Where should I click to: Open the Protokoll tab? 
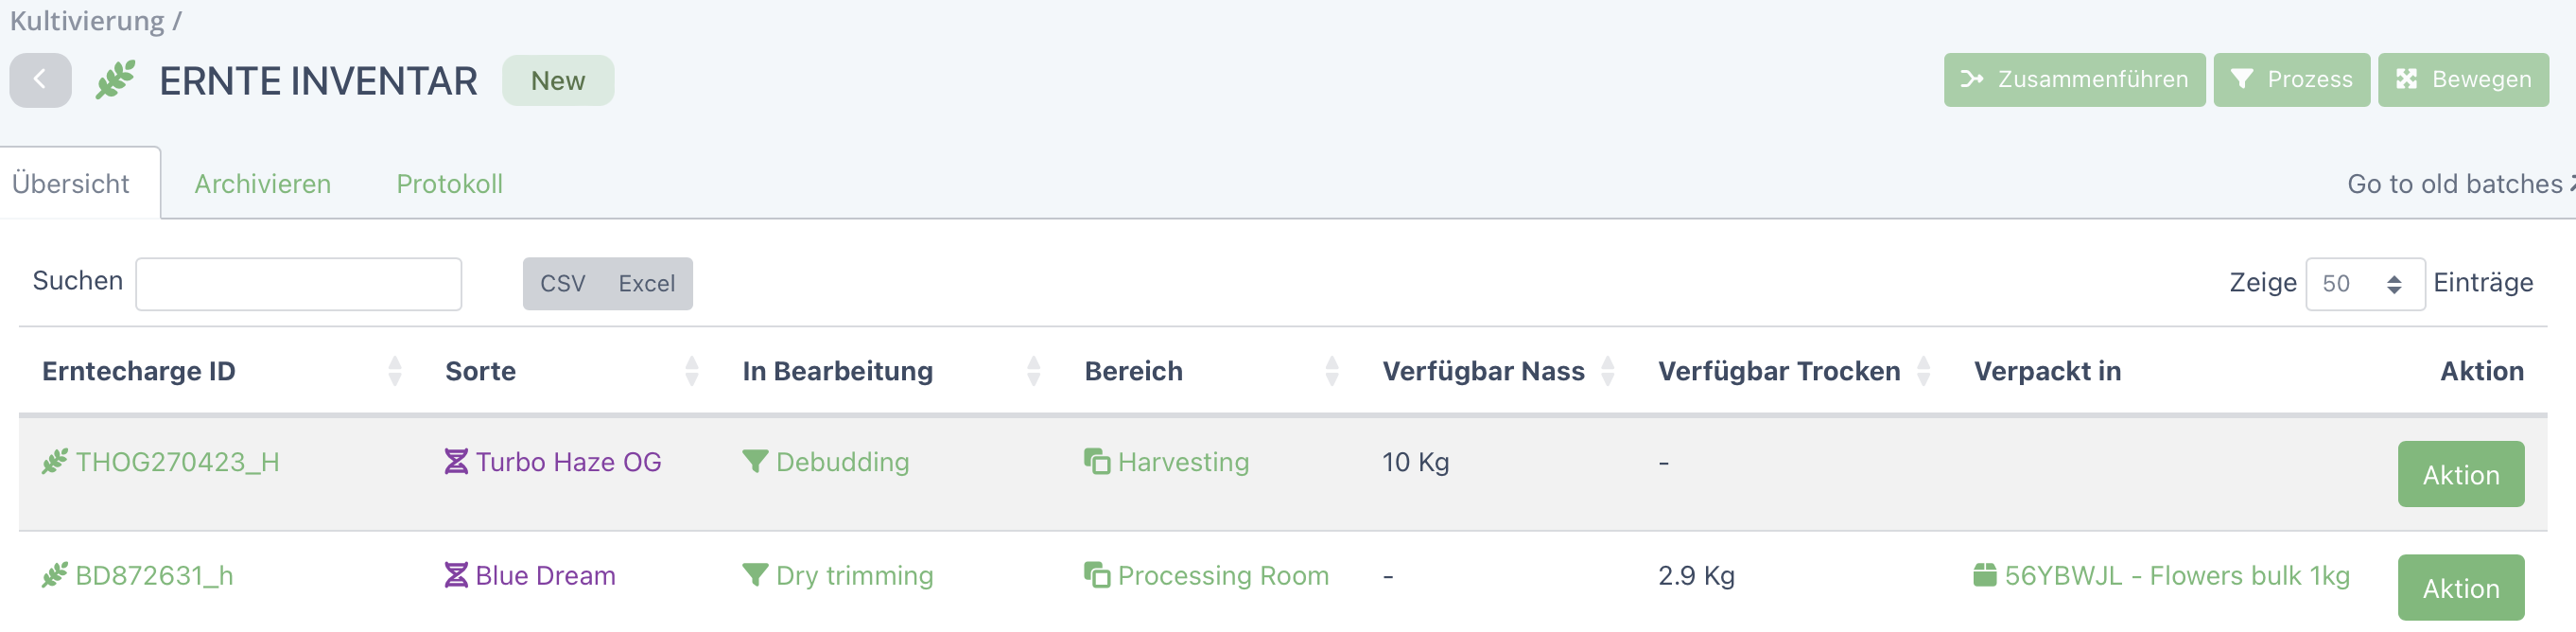pyautogui.click(x=449, y=184)
